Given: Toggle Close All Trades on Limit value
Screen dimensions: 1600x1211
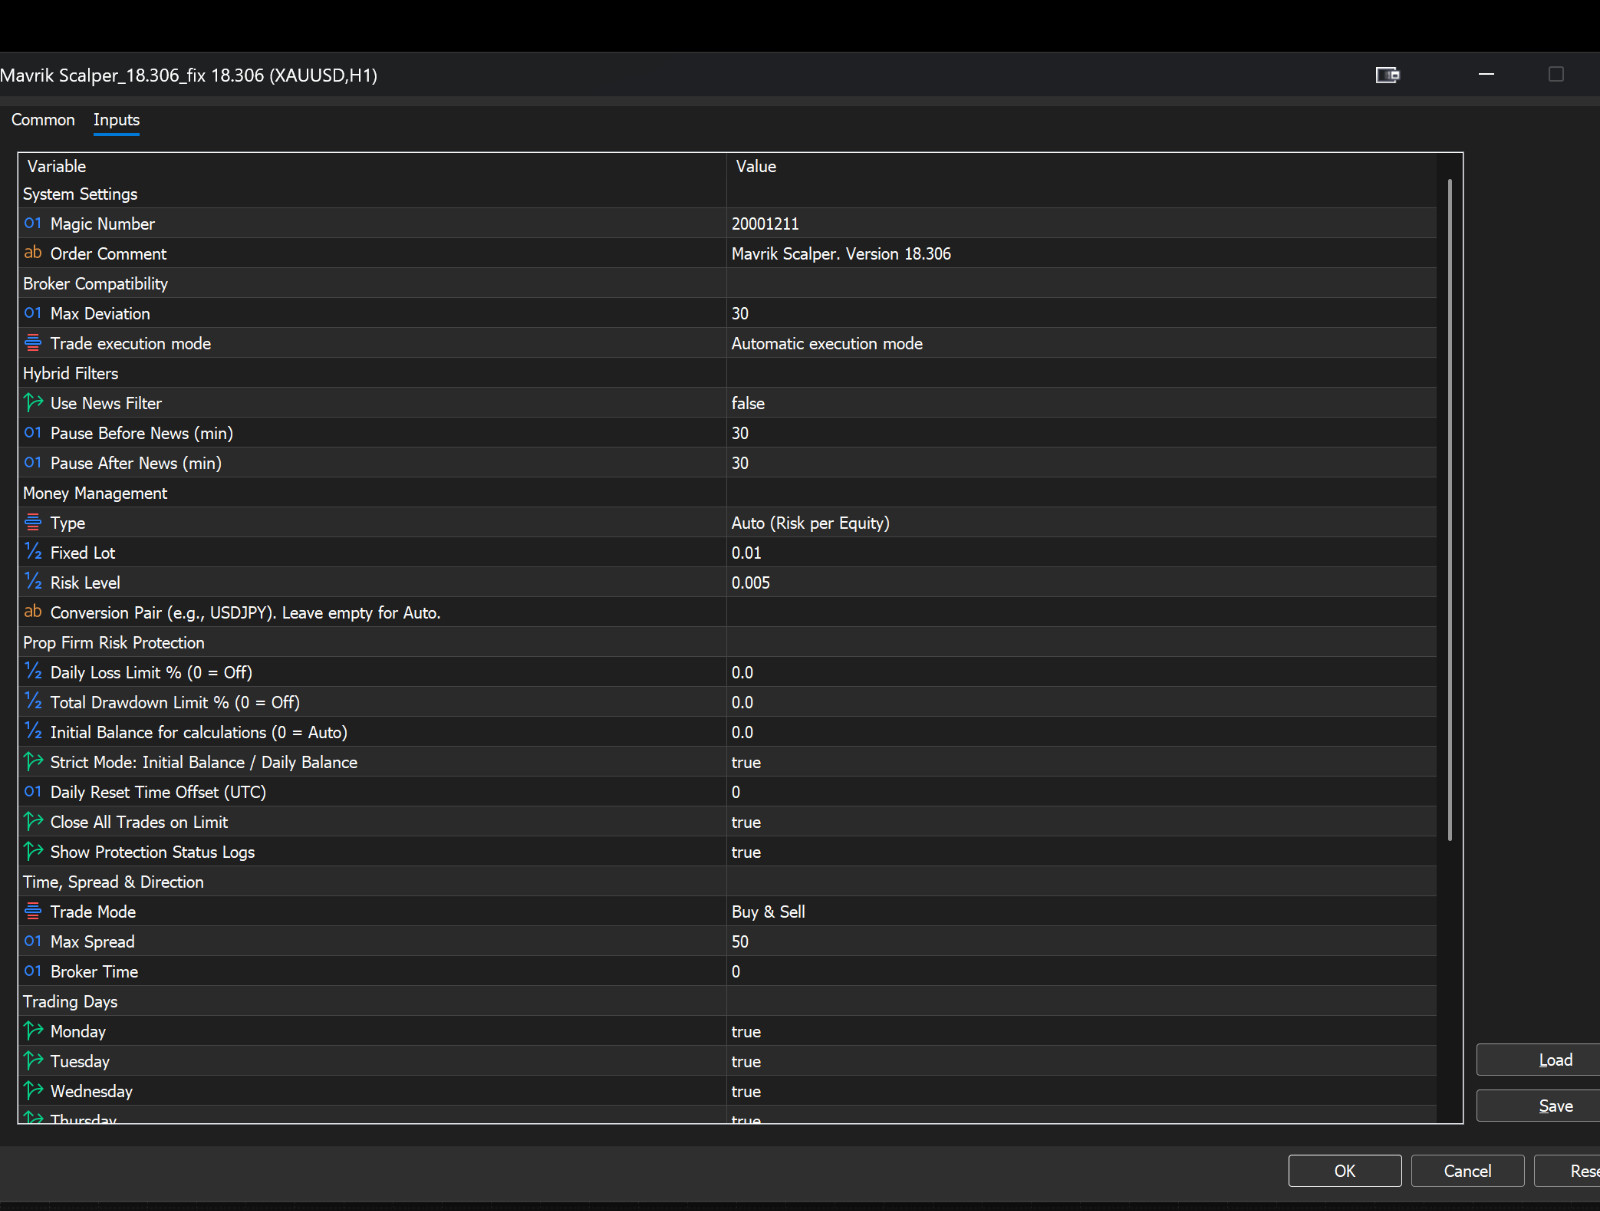Looking at the screenshot, I should click(1081, 822).
